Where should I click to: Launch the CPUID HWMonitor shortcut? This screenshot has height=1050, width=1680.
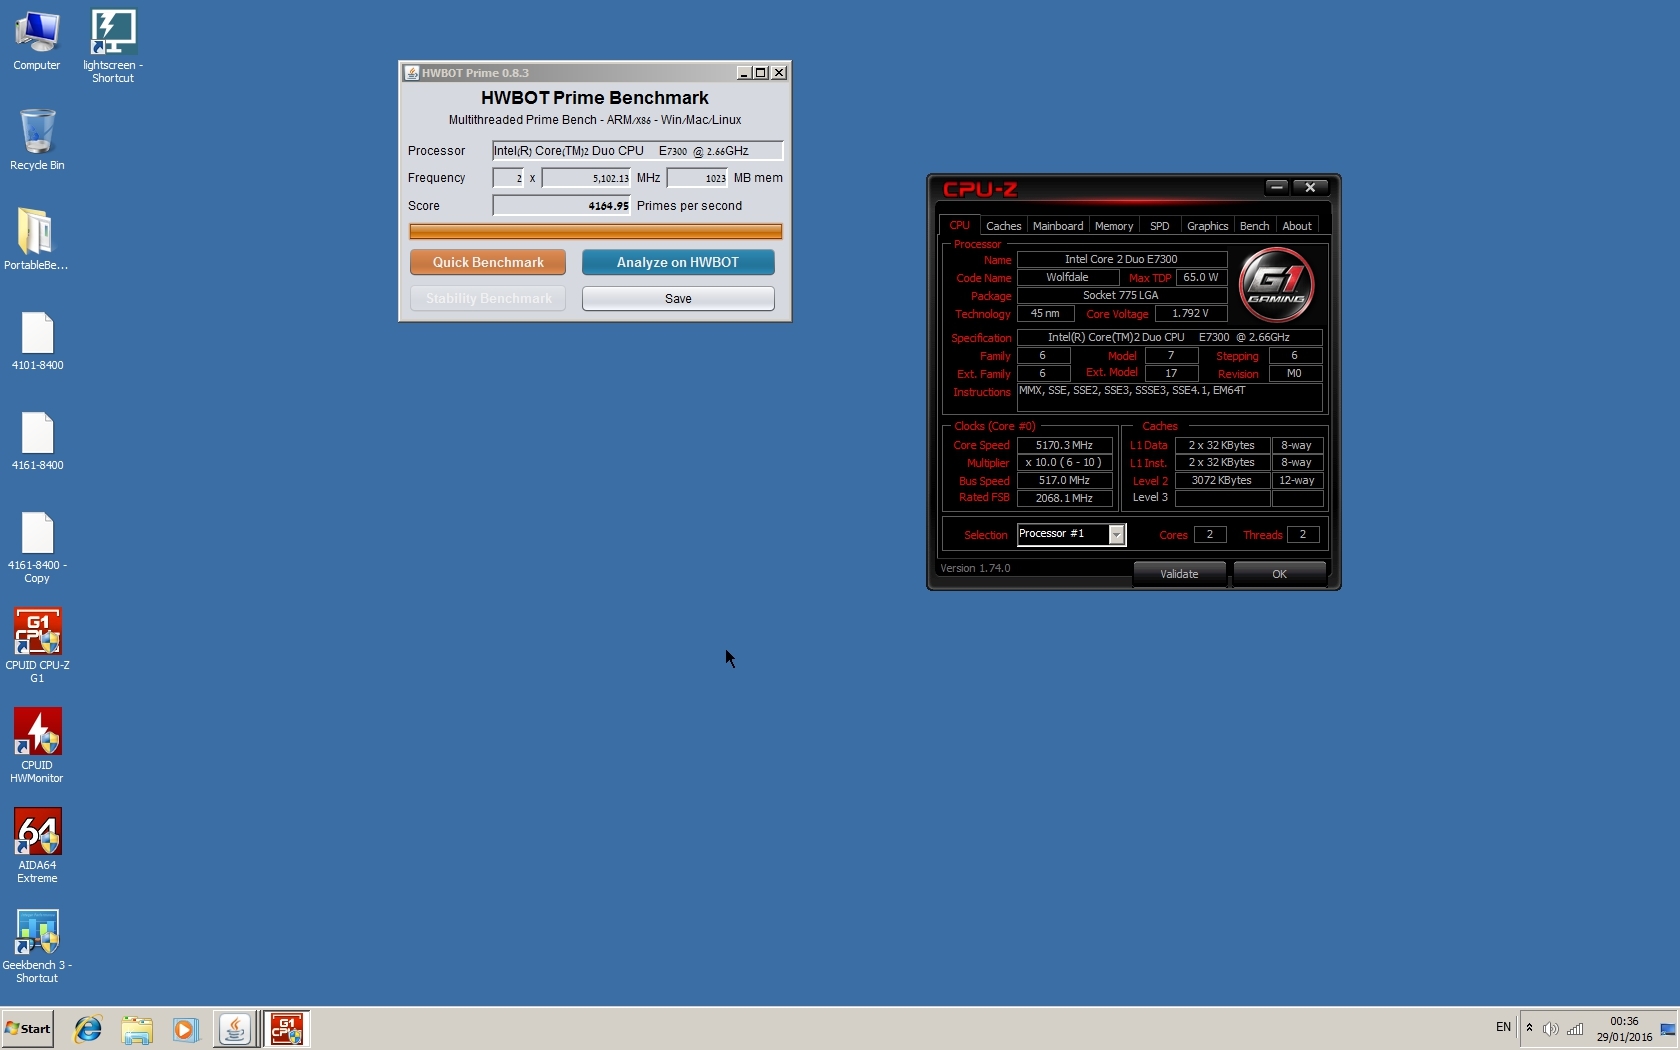coord(37,746)
